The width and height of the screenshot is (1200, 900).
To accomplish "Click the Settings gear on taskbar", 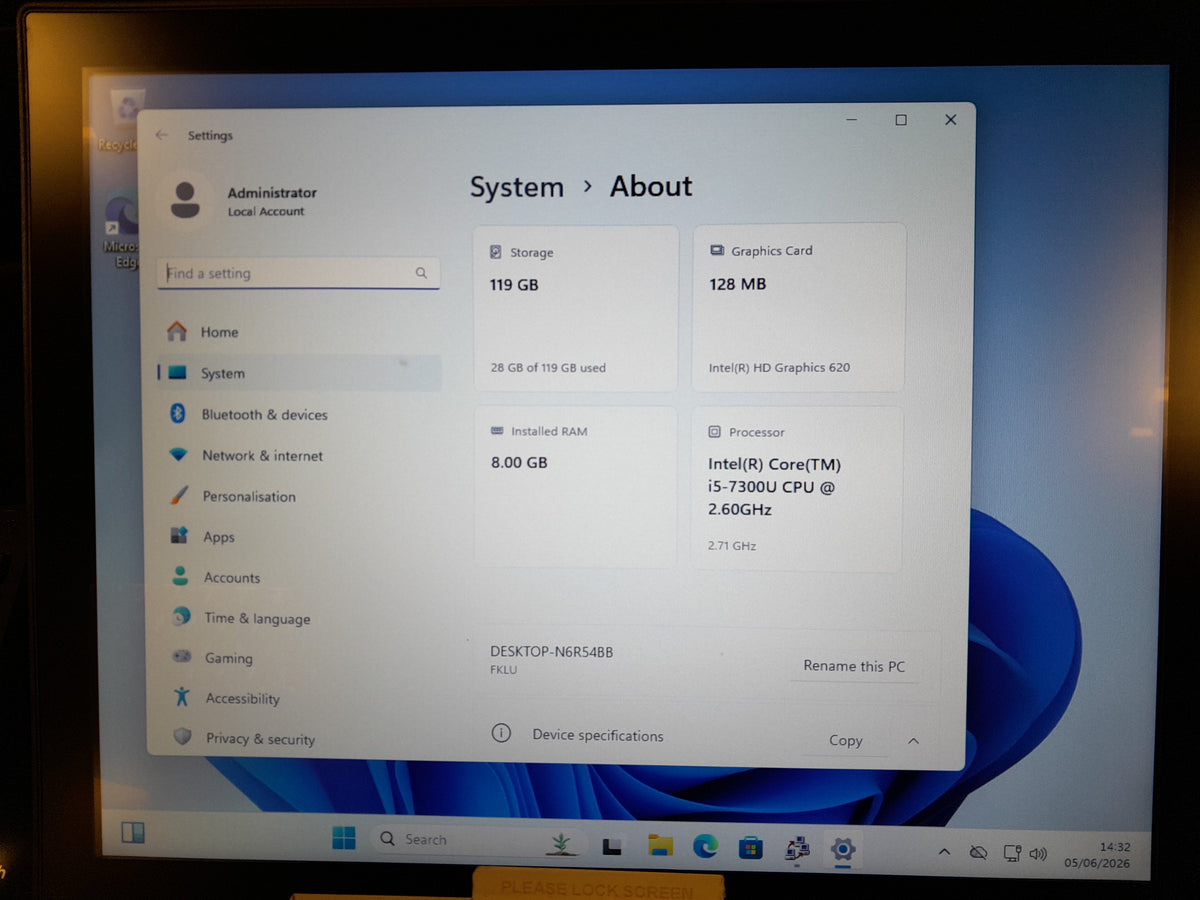I will [843, 850].
